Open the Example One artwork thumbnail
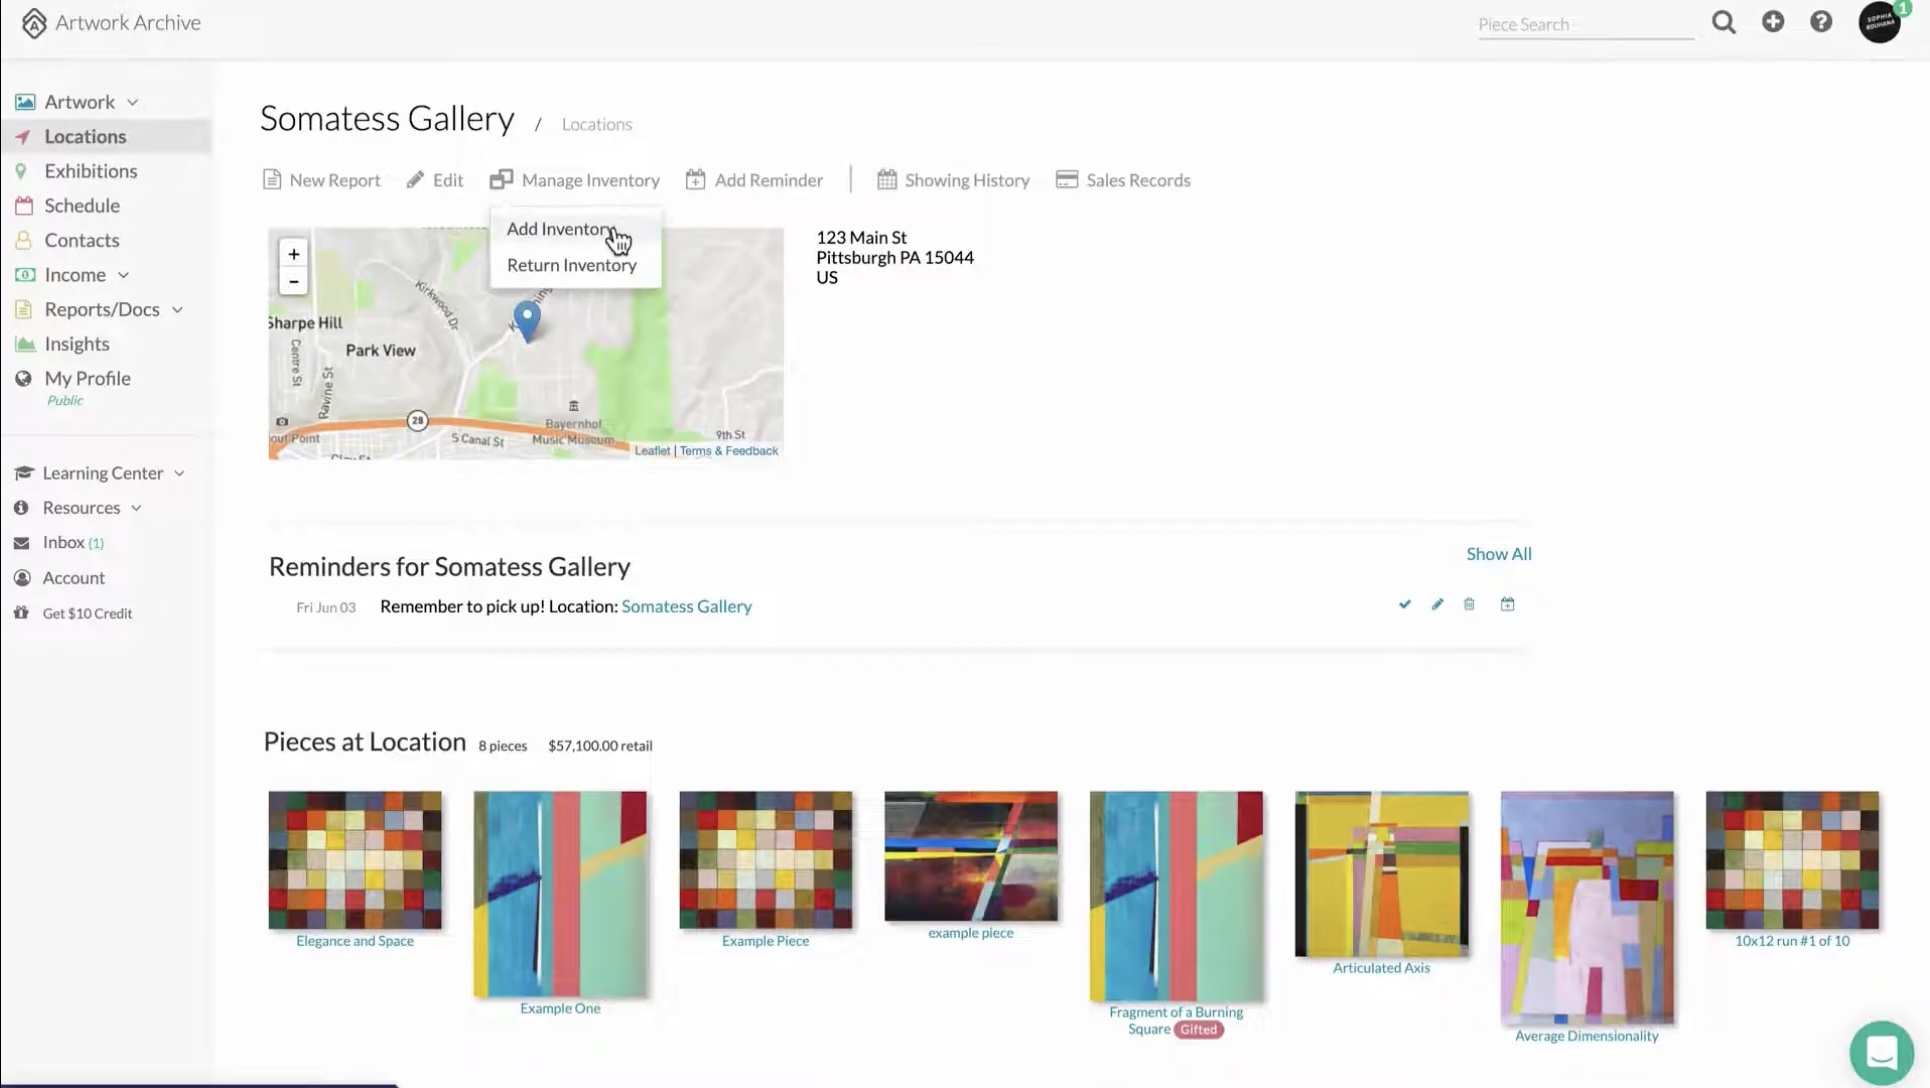The height and width of the screenshot is (1088, 1930). point(560,894)
